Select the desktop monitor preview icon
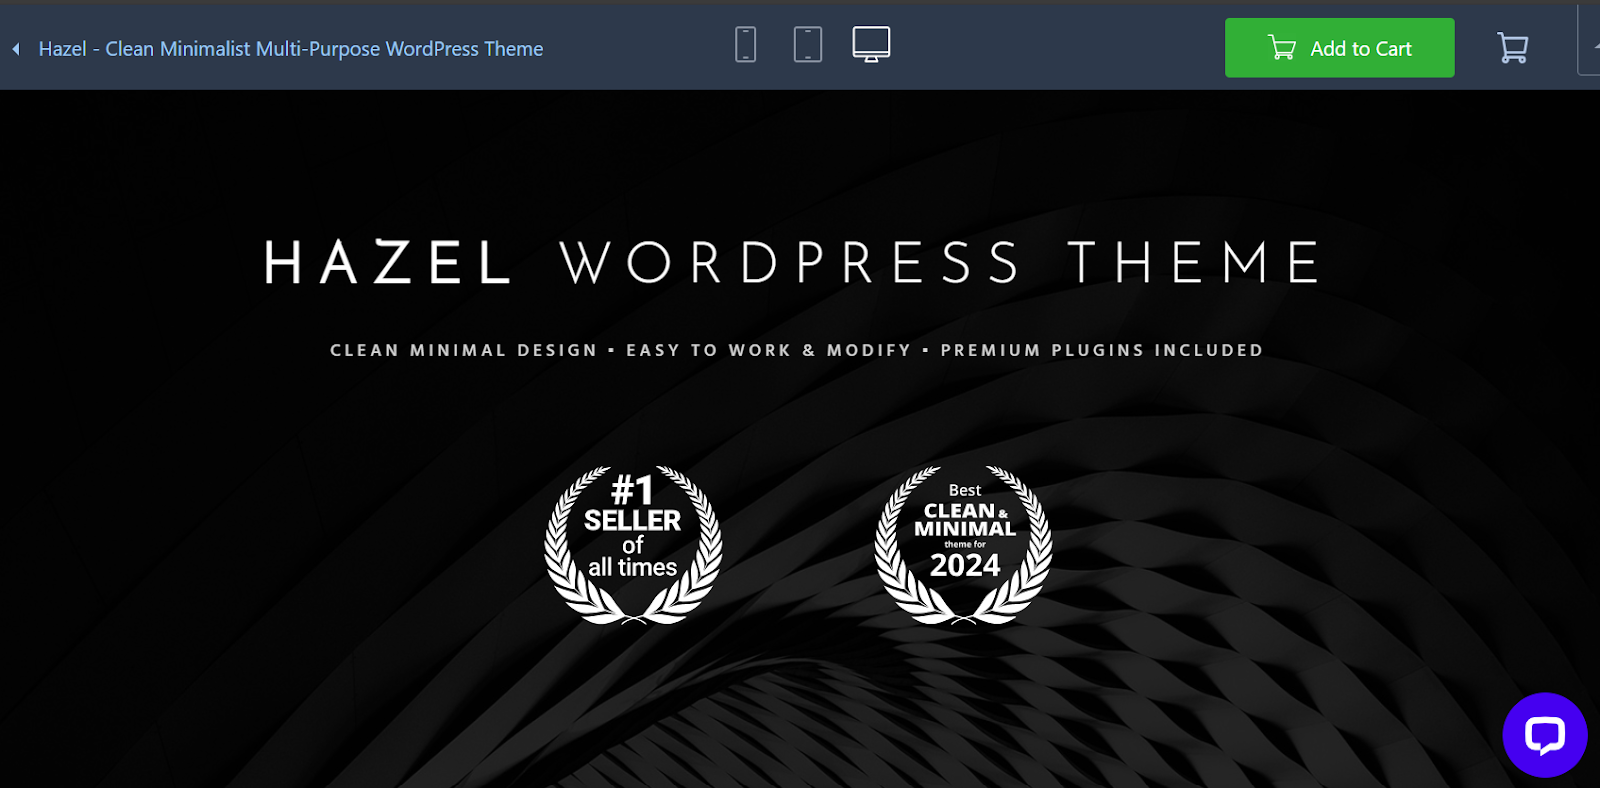Image resolution: width=1600 pixels, height=788 pixels. click(871, 45)
